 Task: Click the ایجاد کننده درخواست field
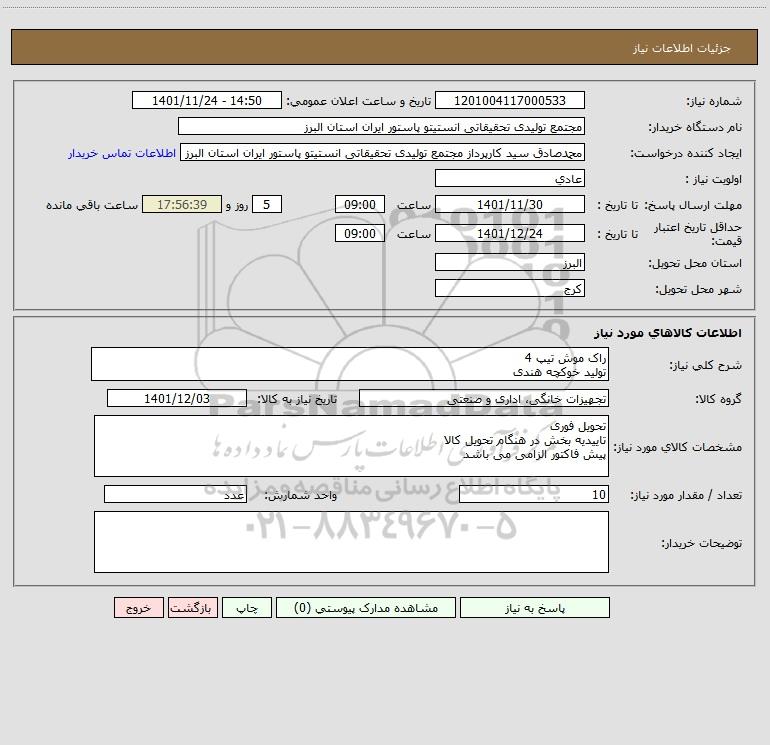pyautogui.click(x=383, y=152)
